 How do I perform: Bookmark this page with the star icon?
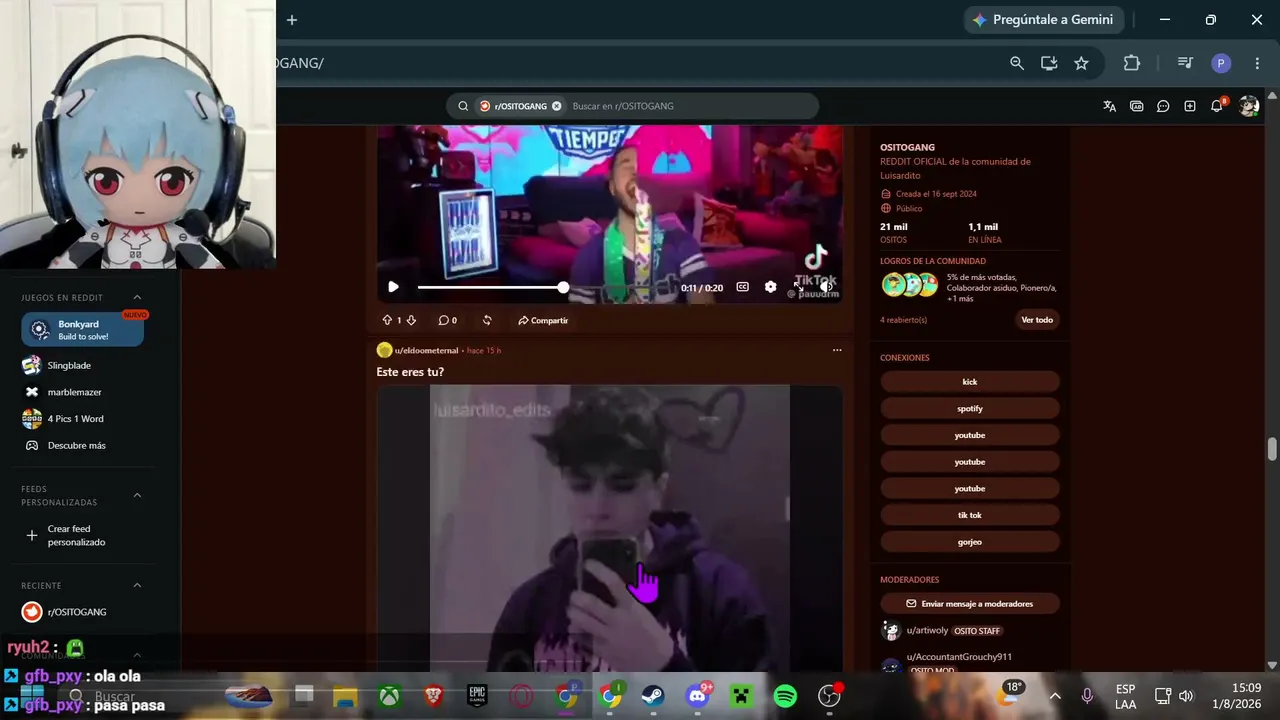click(x=1081, y=63)
